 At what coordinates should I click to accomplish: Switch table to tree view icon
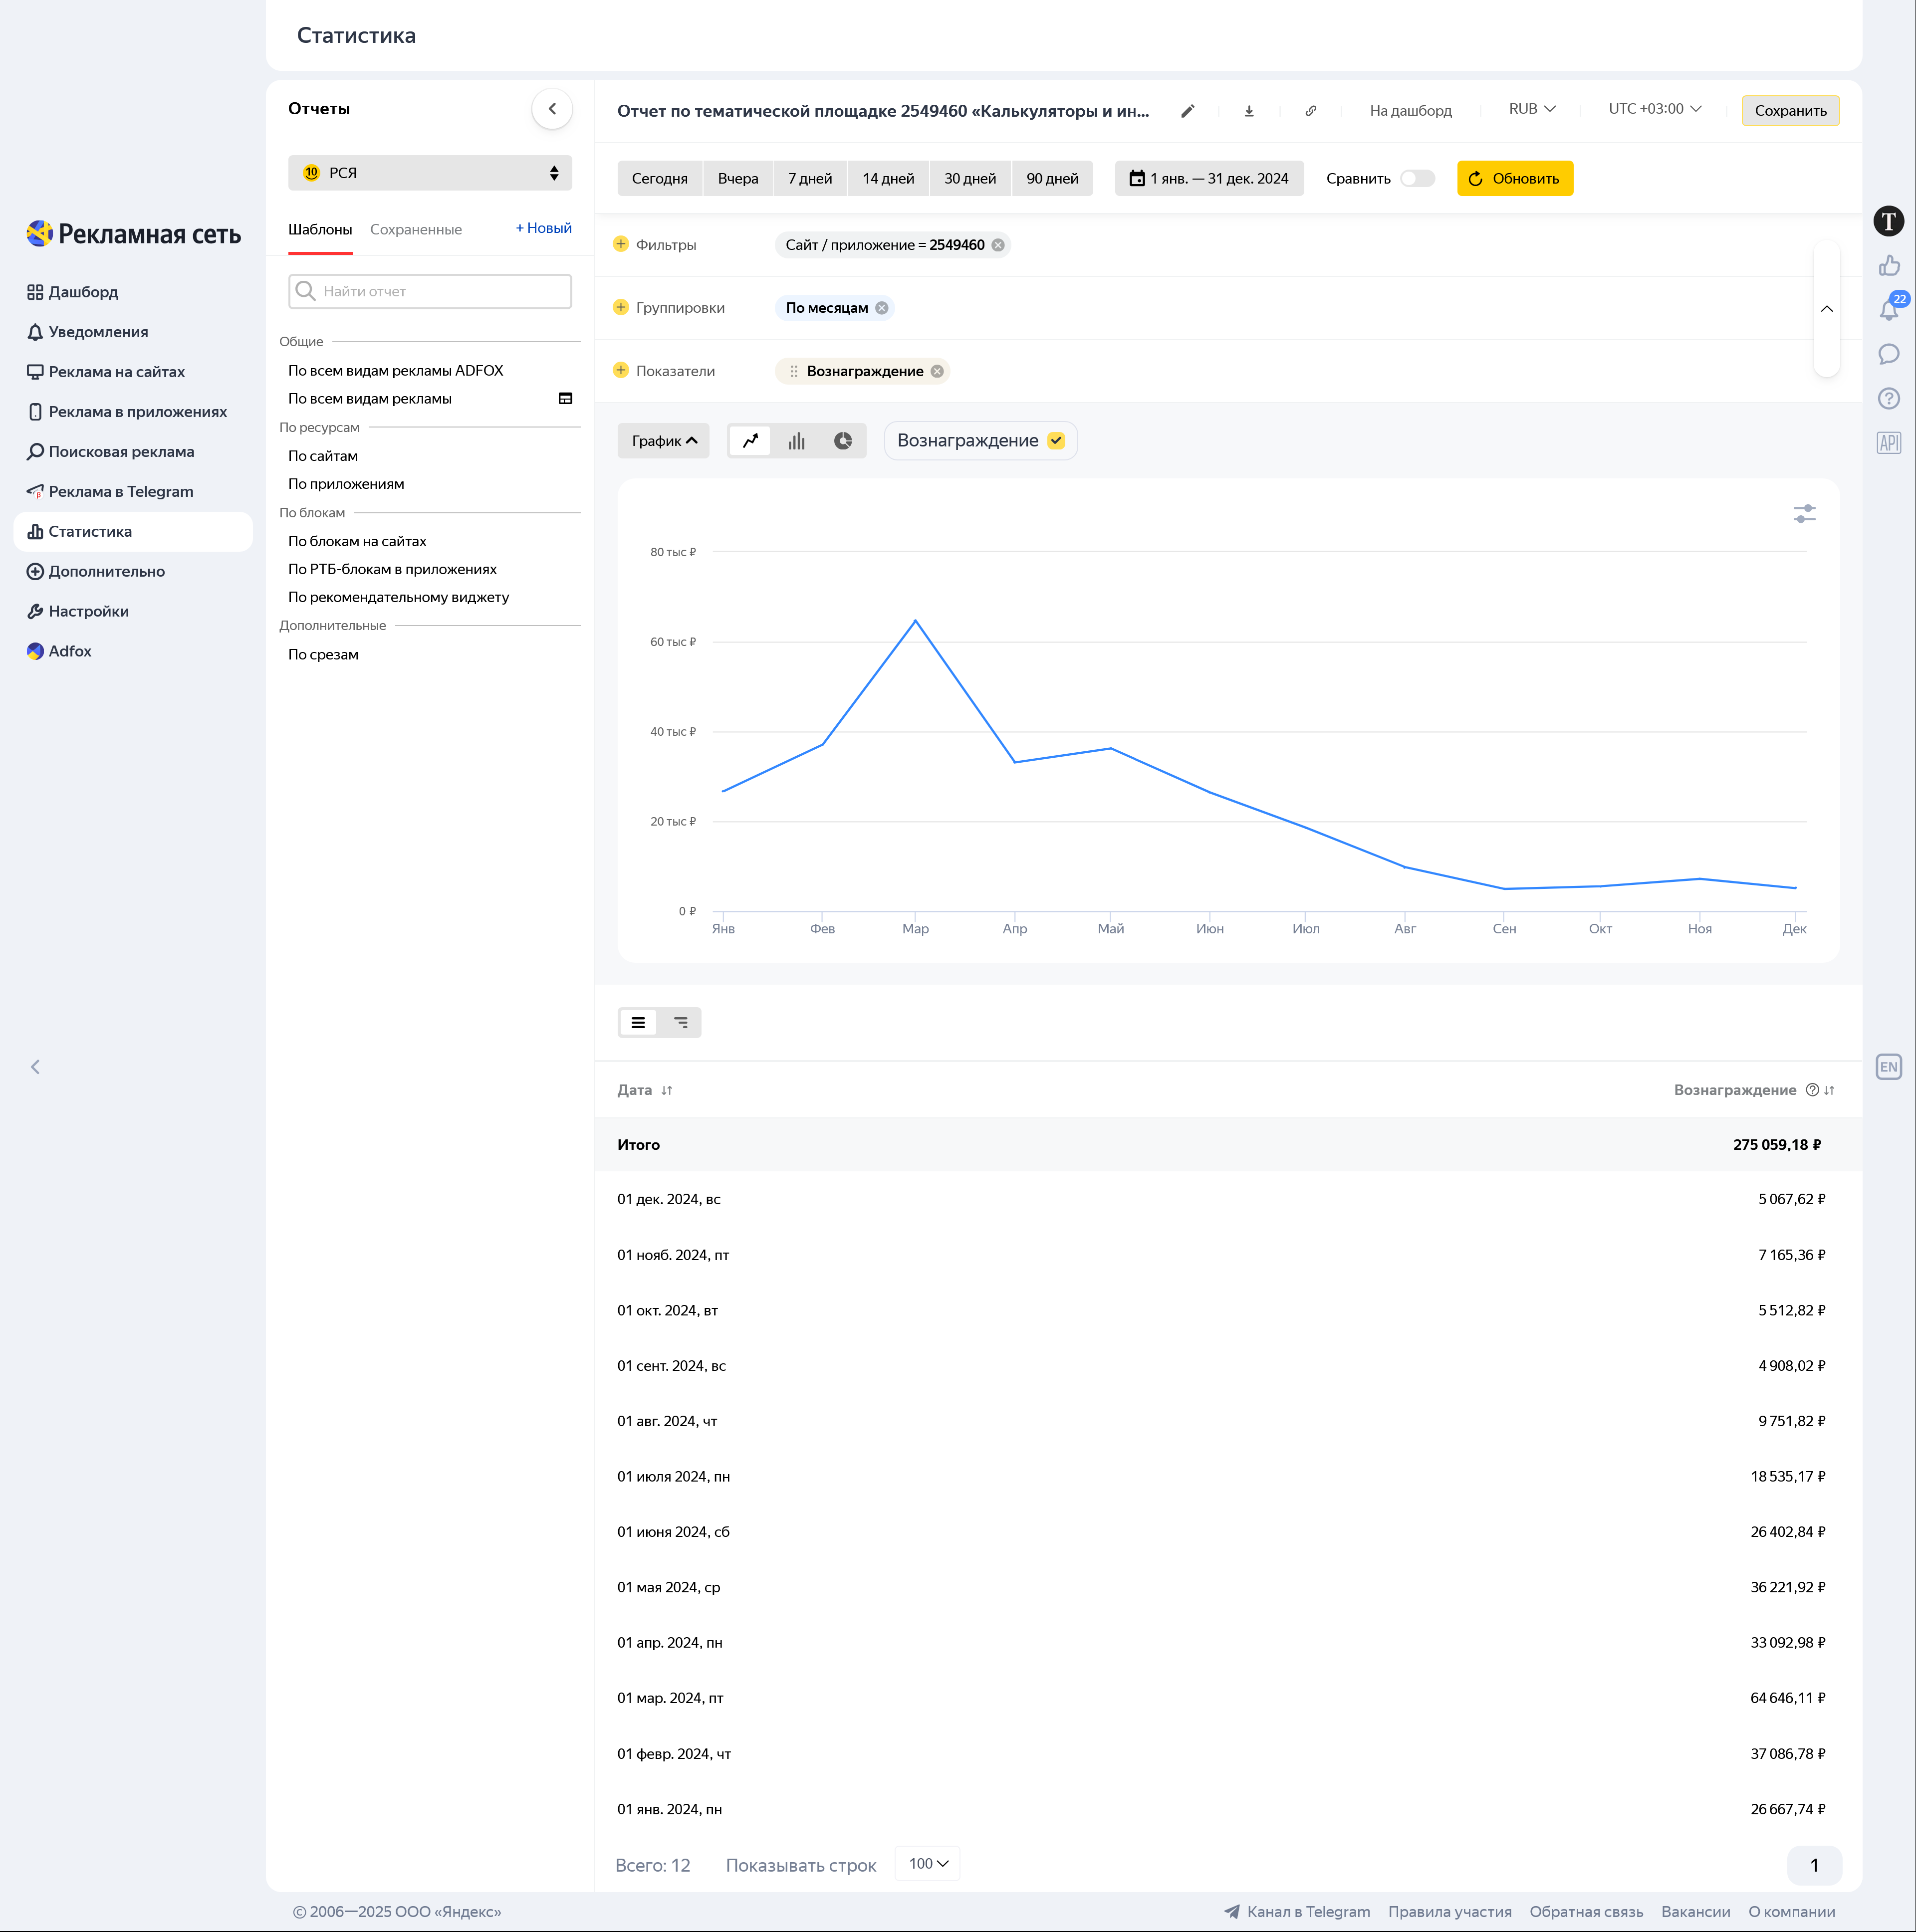681,1022
